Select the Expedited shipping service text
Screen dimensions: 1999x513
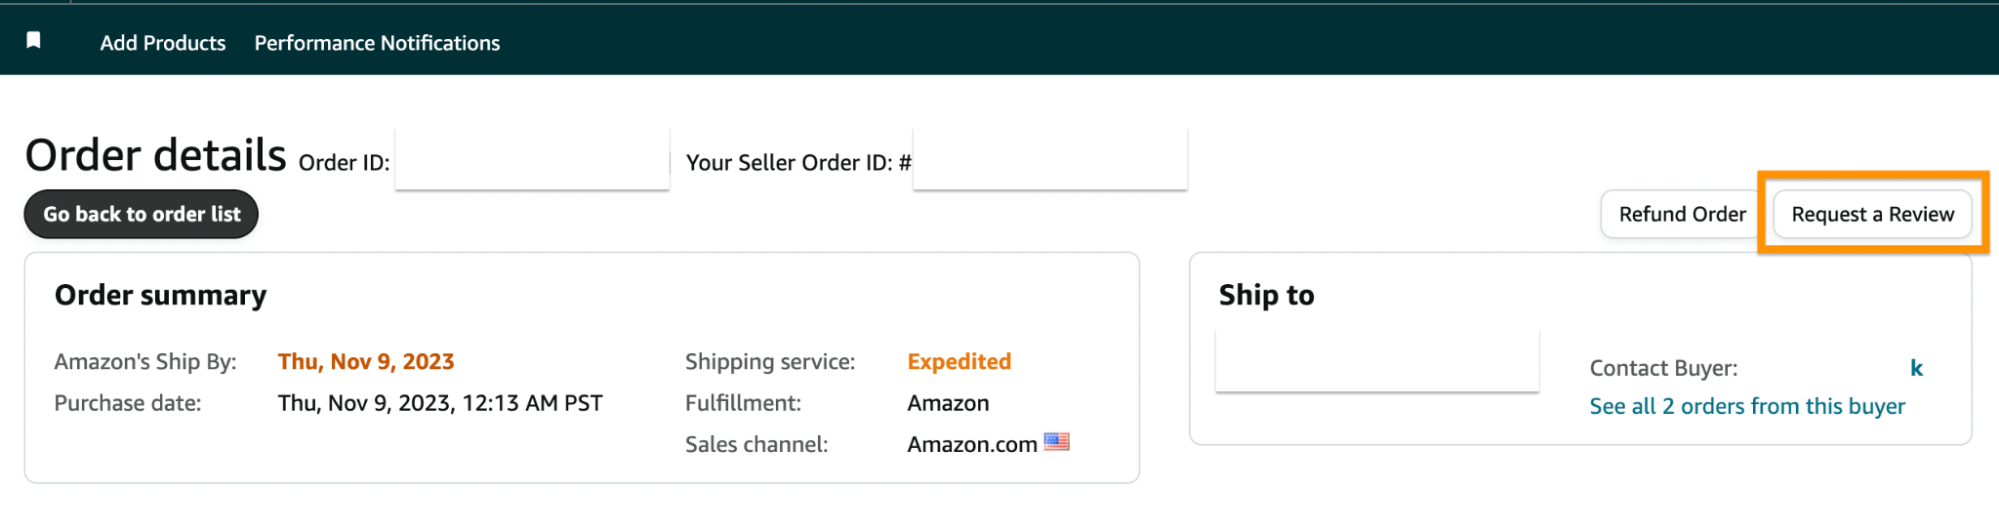[959, 362]
